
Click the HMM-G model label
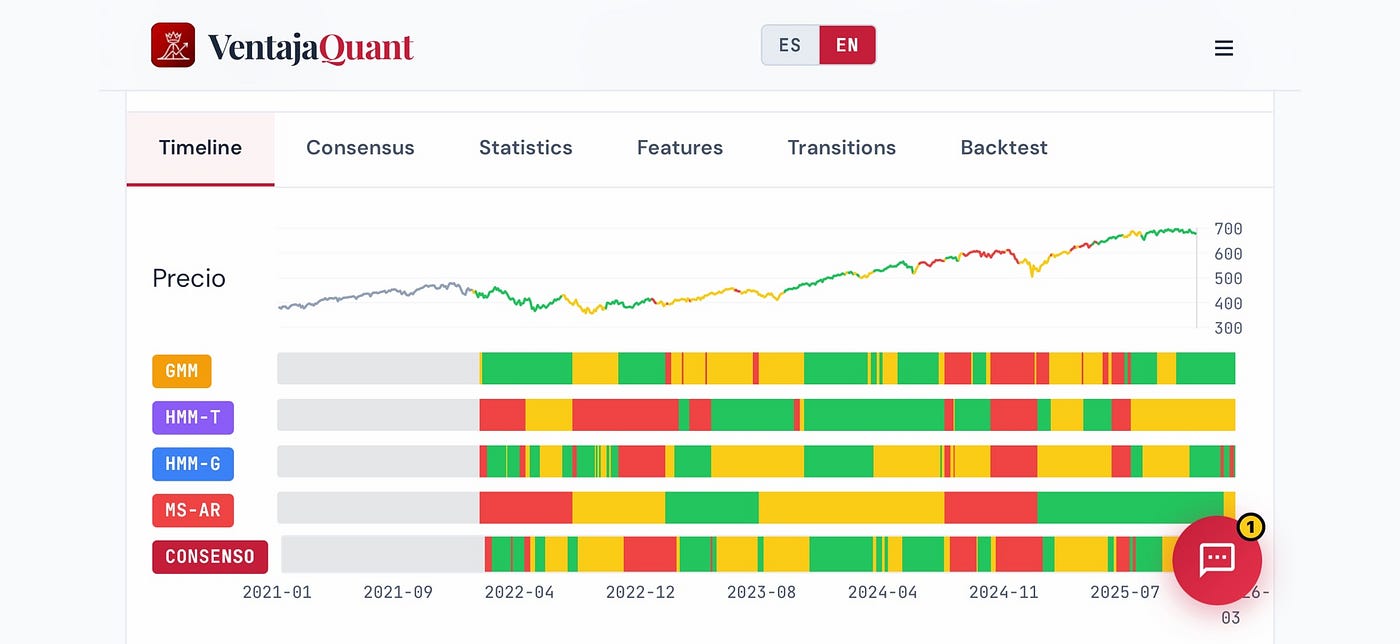click(x=193, y=464)
